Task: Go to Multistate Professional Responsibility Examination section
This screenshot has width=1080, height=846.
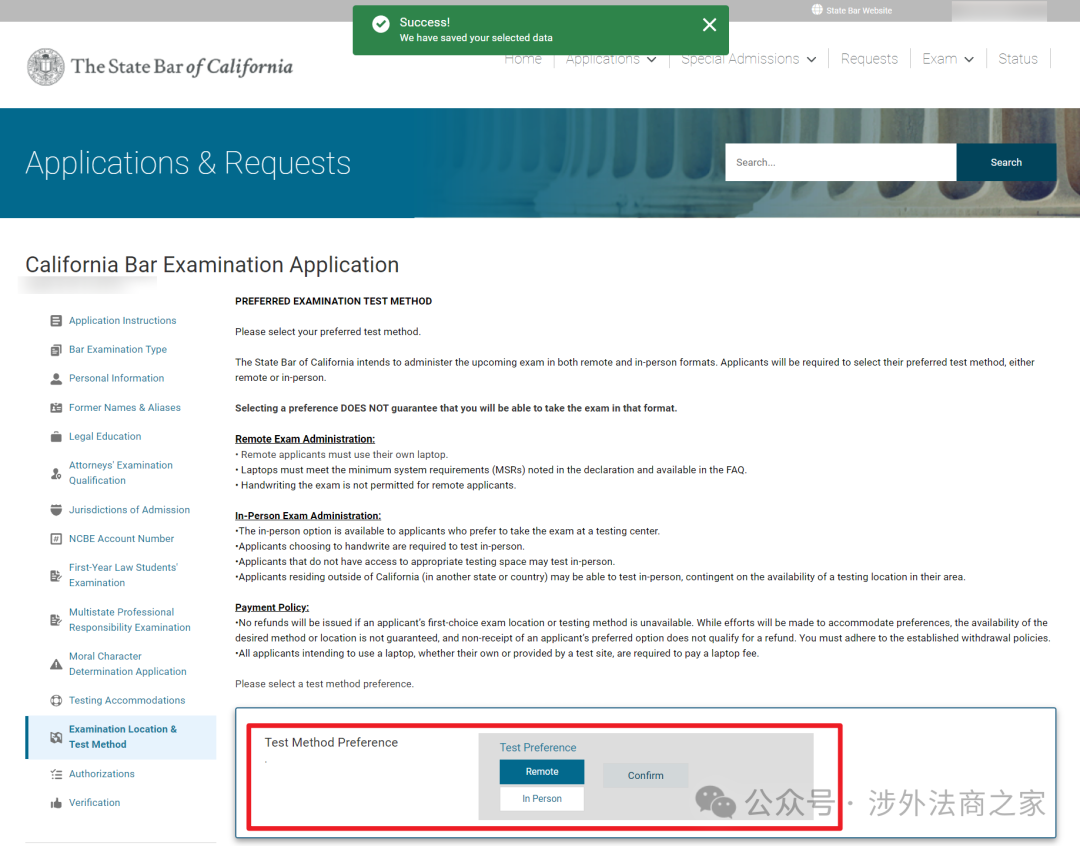Action: click(129, 620)
